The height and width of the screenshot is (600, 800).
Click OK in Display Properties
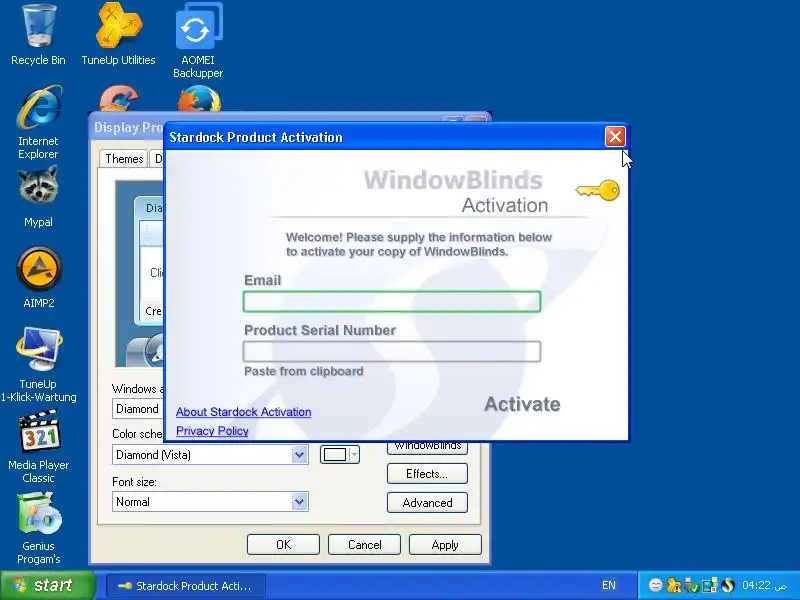coord(283,544)
